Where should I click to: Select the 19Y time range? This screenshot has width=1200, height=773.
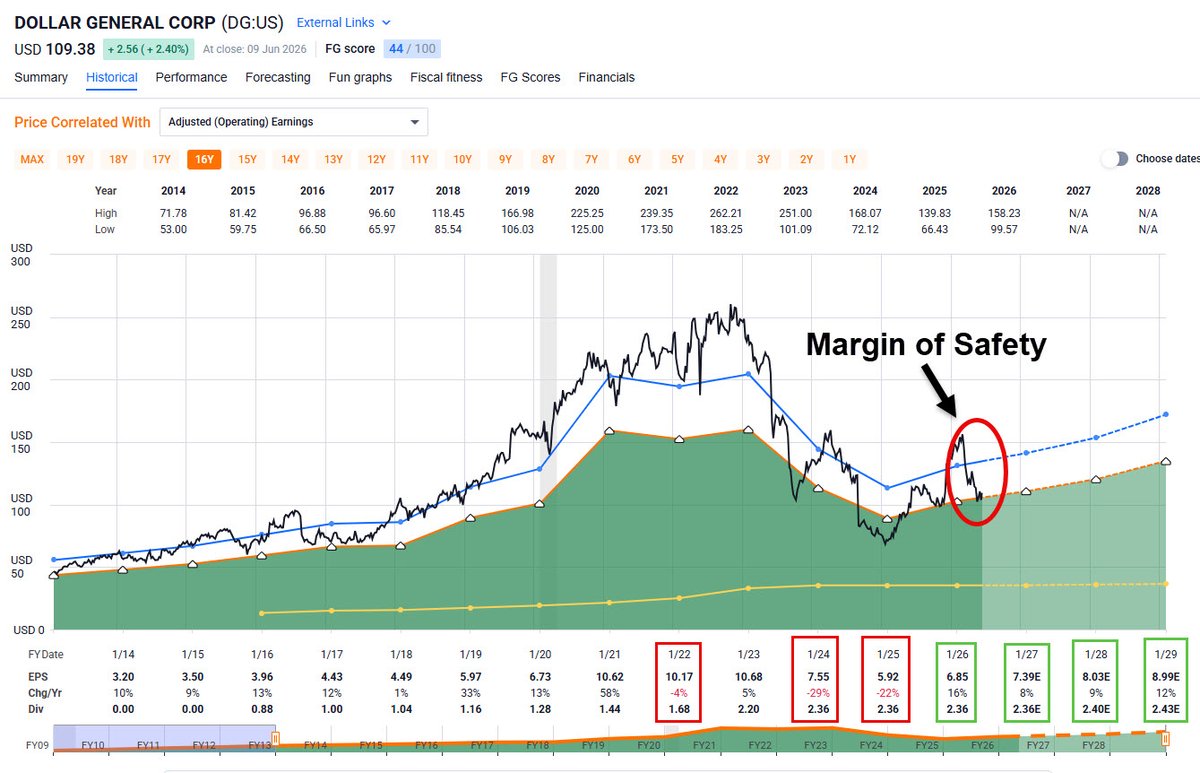pos(75,159)
